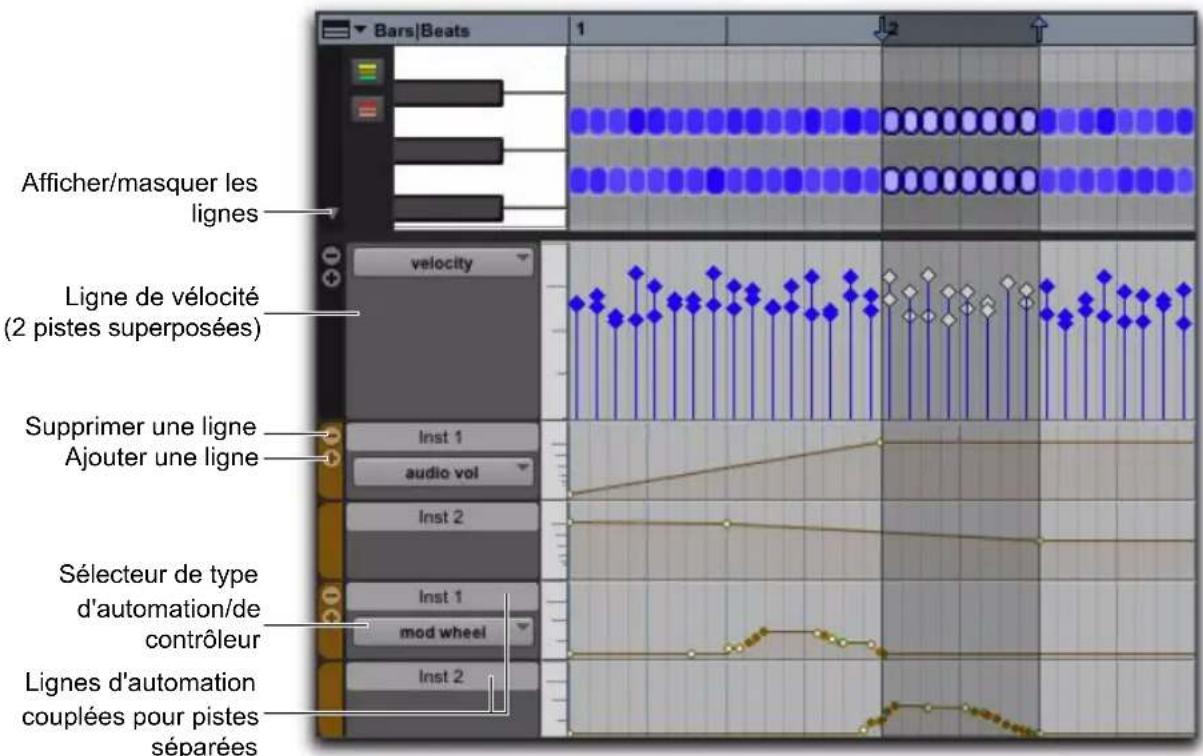Add a lane below audio vol with plus
1203x756 pixels.
[332, 459]
